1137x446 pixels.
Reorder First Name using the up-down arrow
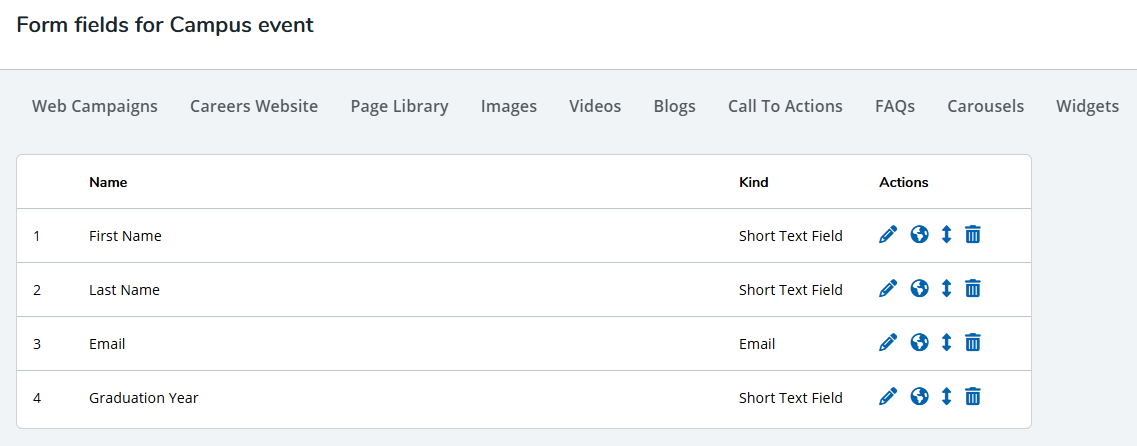(x=946, y=234)
